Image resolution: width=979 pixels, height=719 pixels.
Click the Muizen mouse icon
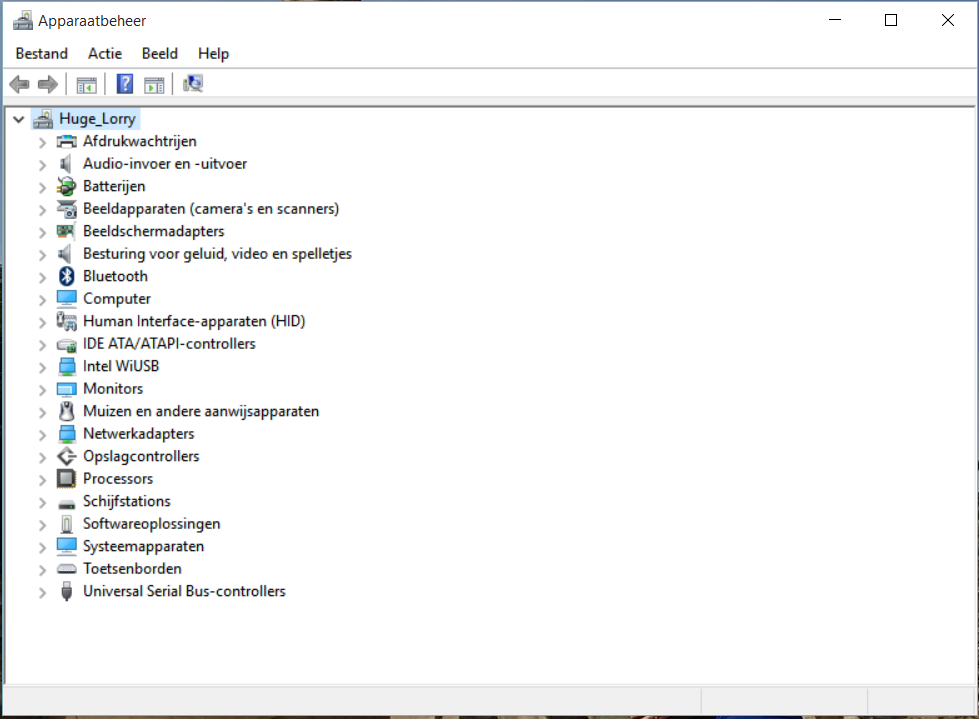(x=66, y=411)
